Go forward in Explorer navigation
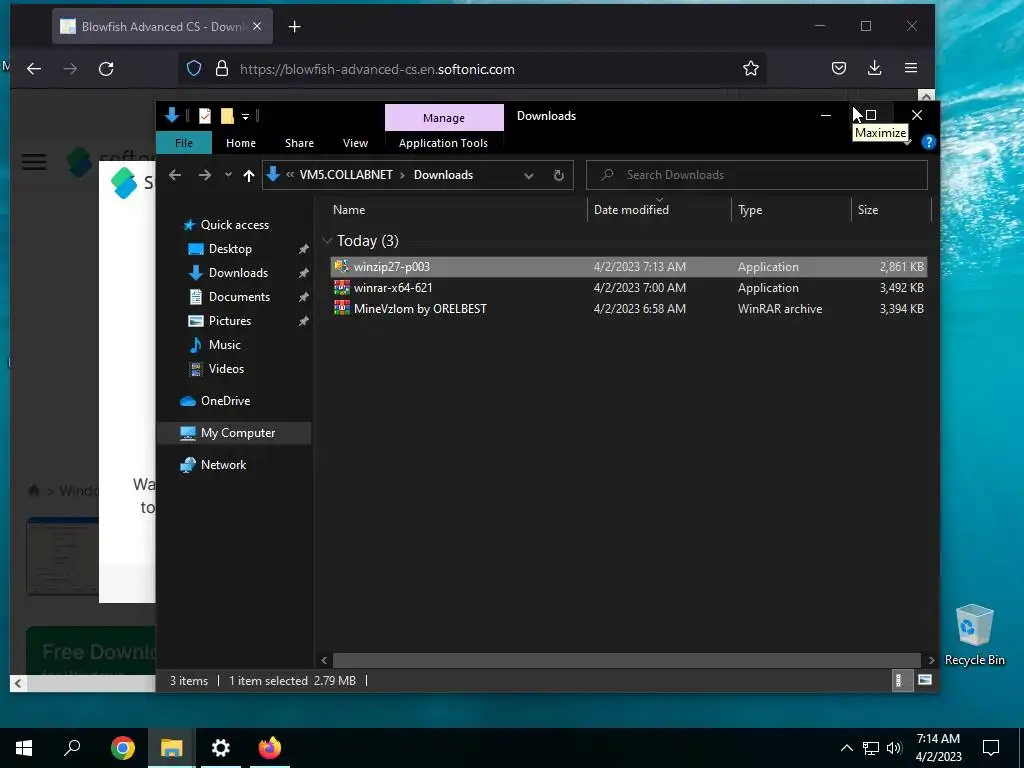 (x=204, y=175)
